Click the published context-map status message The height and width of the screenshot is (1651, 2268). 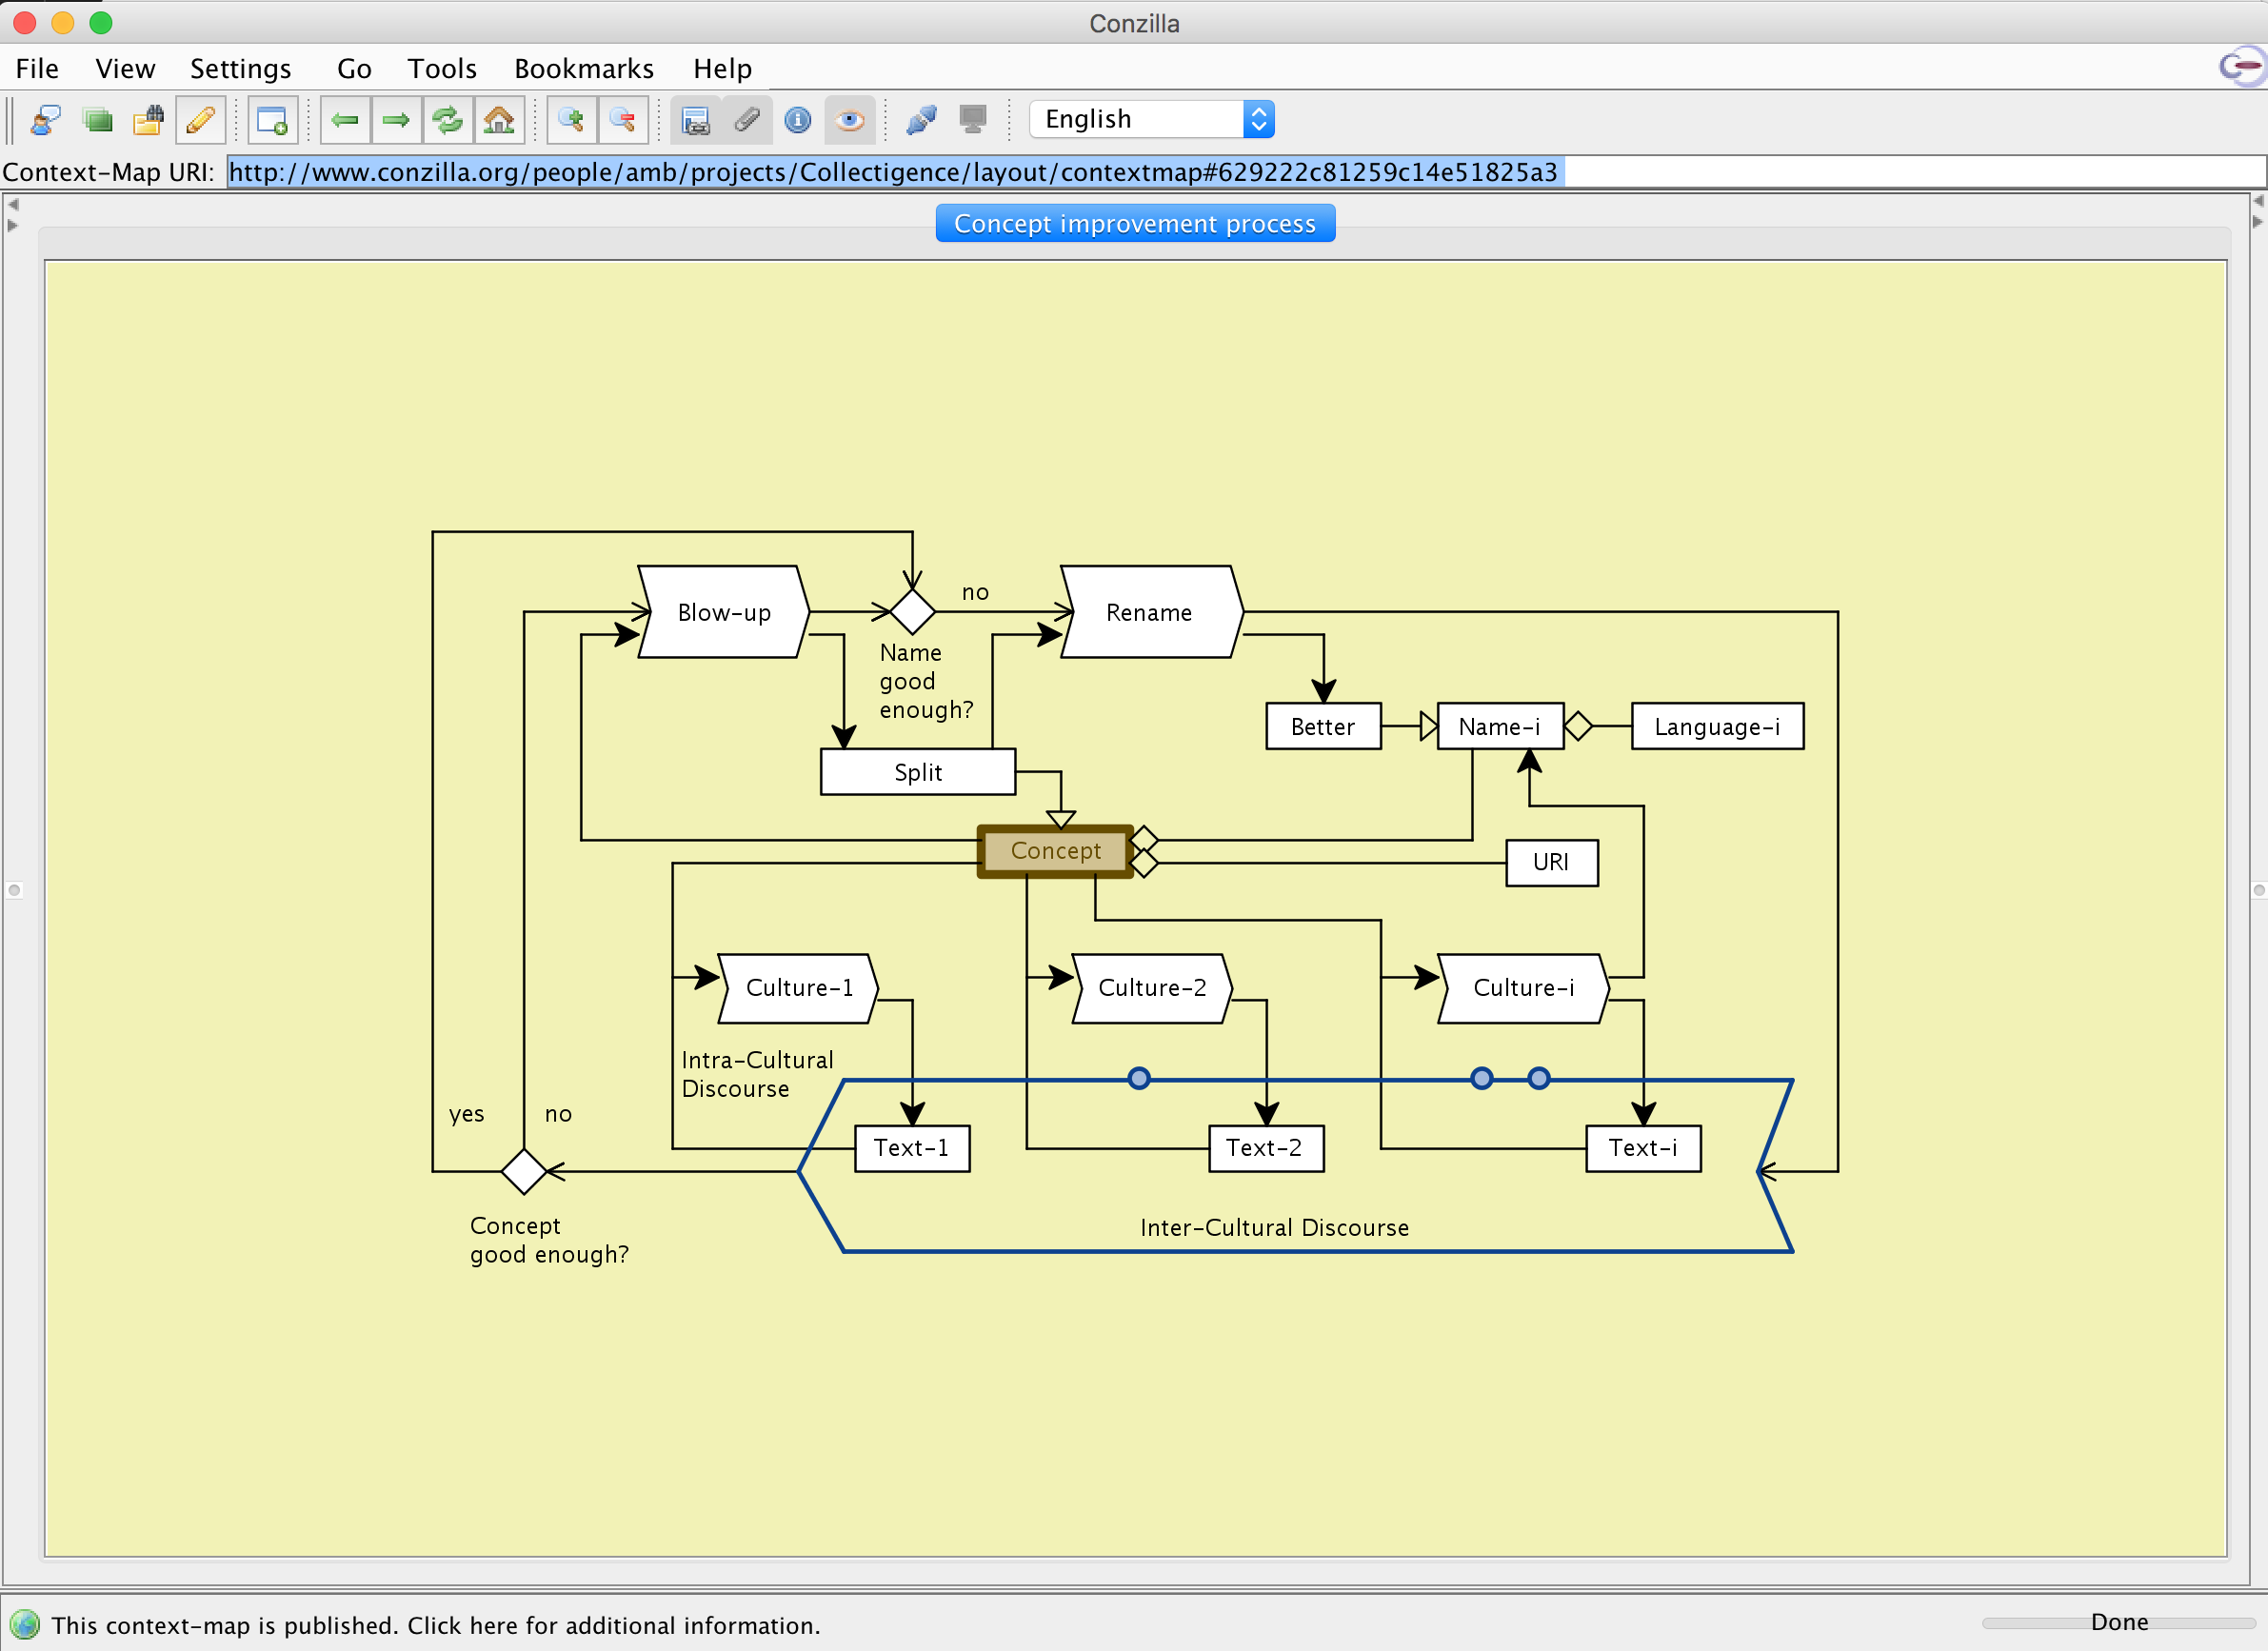pyautogui.click(x=435, y=1625)
